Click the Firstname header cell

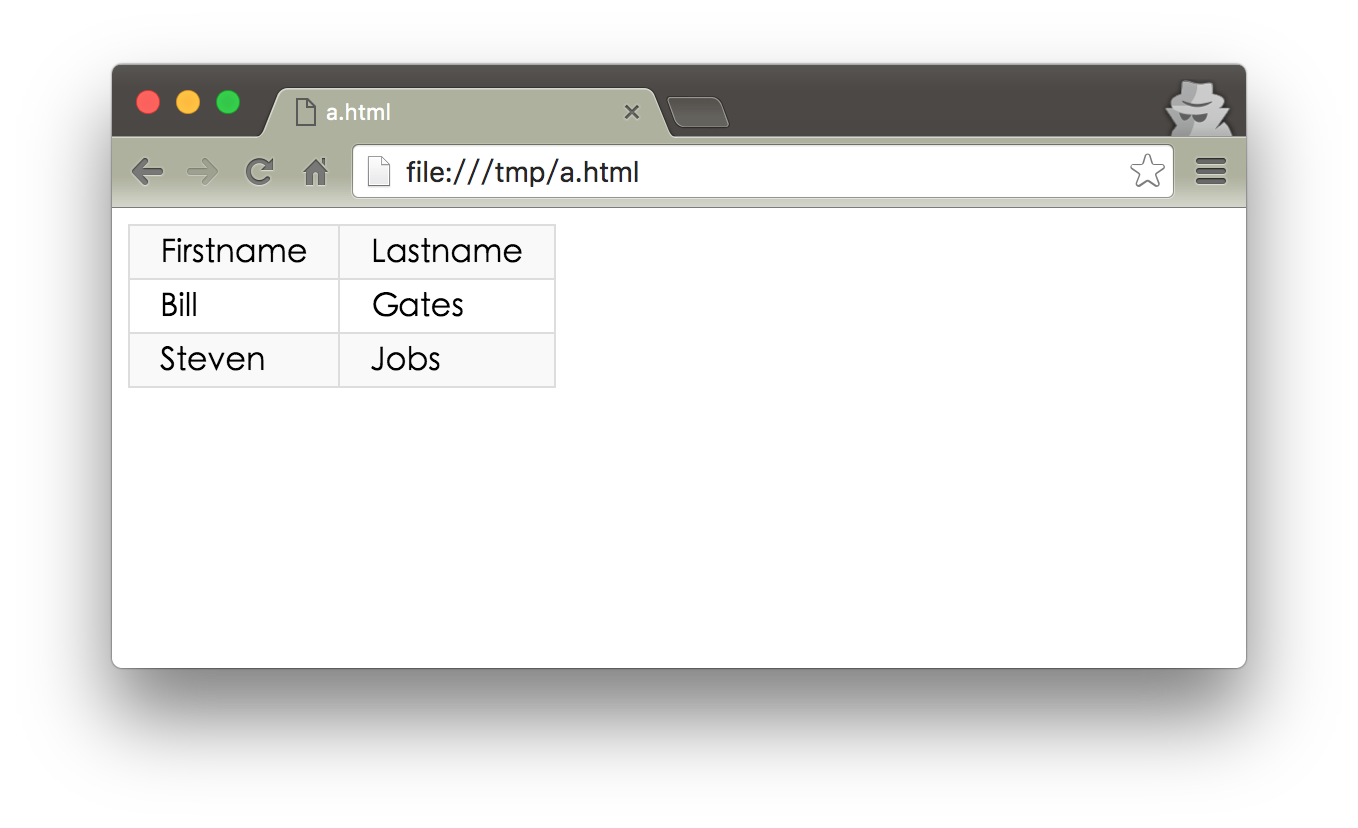[234, 251]
